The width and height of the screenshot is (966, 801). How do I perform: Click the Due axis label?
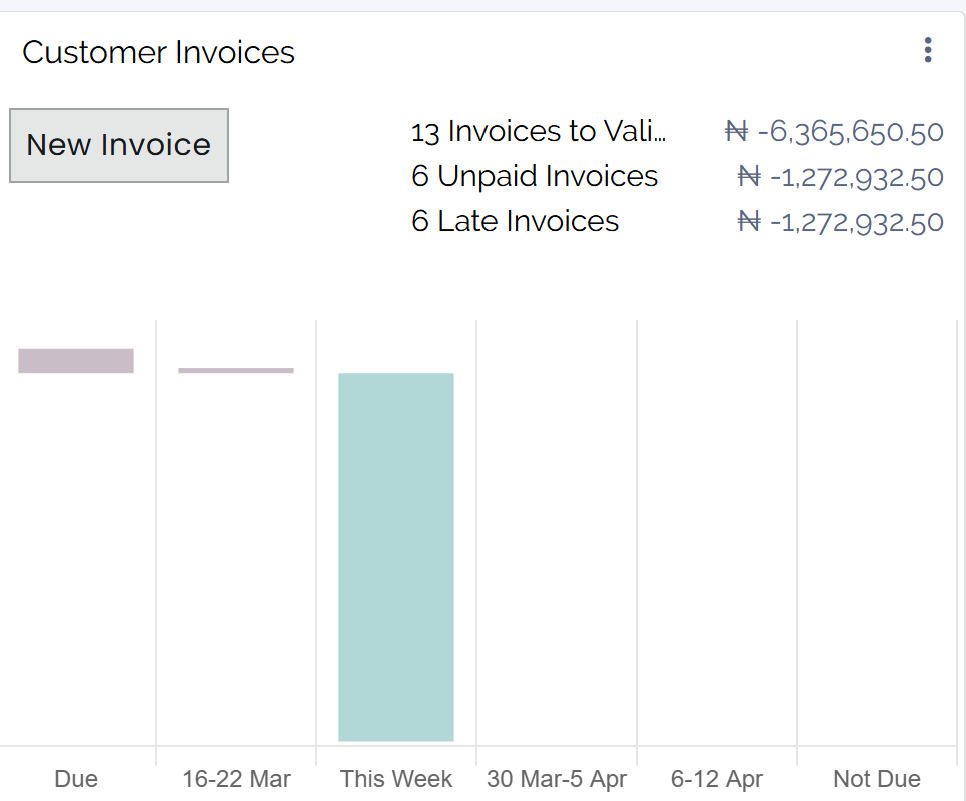tap(75, 779)
